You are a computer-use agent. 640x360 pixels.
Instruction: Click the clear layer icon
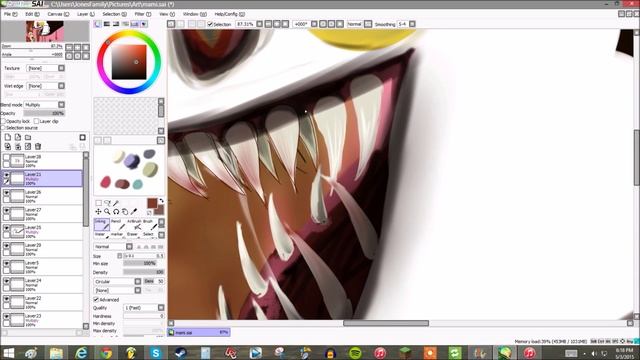click(x=28, y=147)
